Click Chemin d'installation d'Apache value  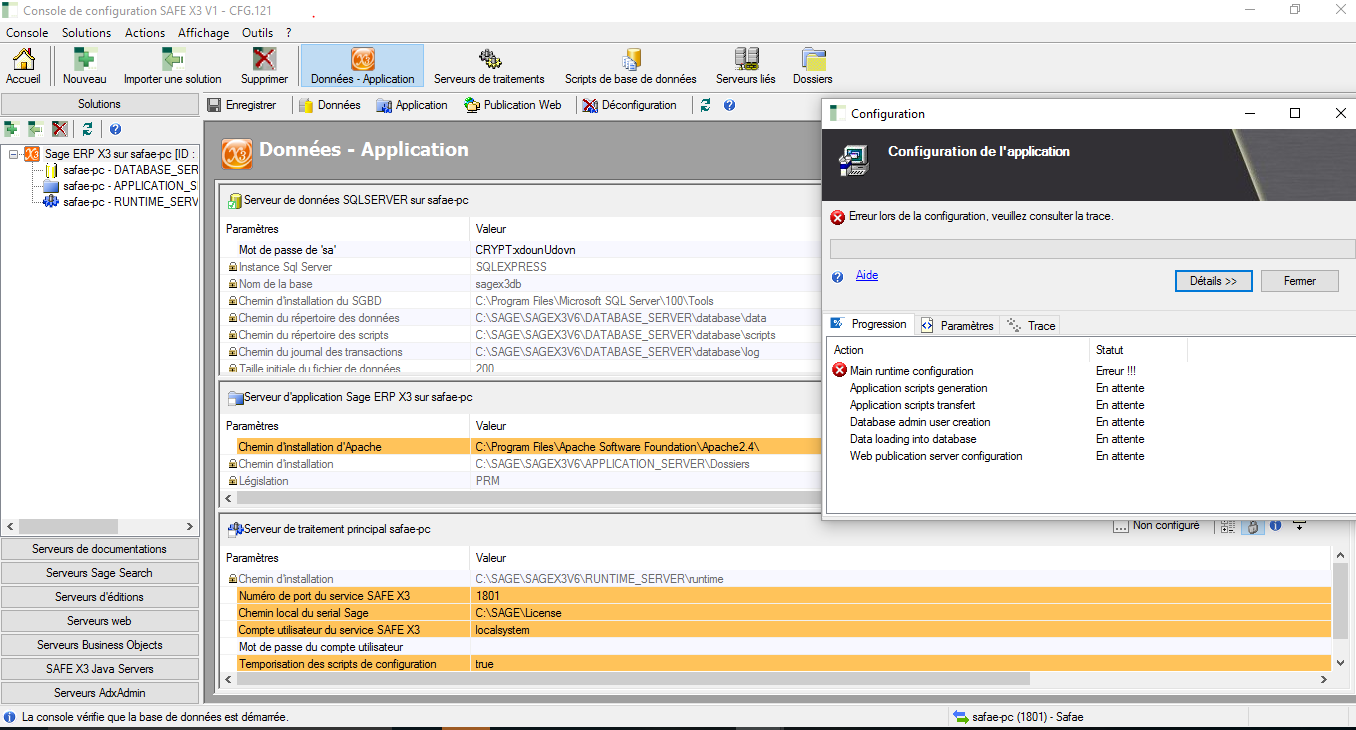click(645, 447)
